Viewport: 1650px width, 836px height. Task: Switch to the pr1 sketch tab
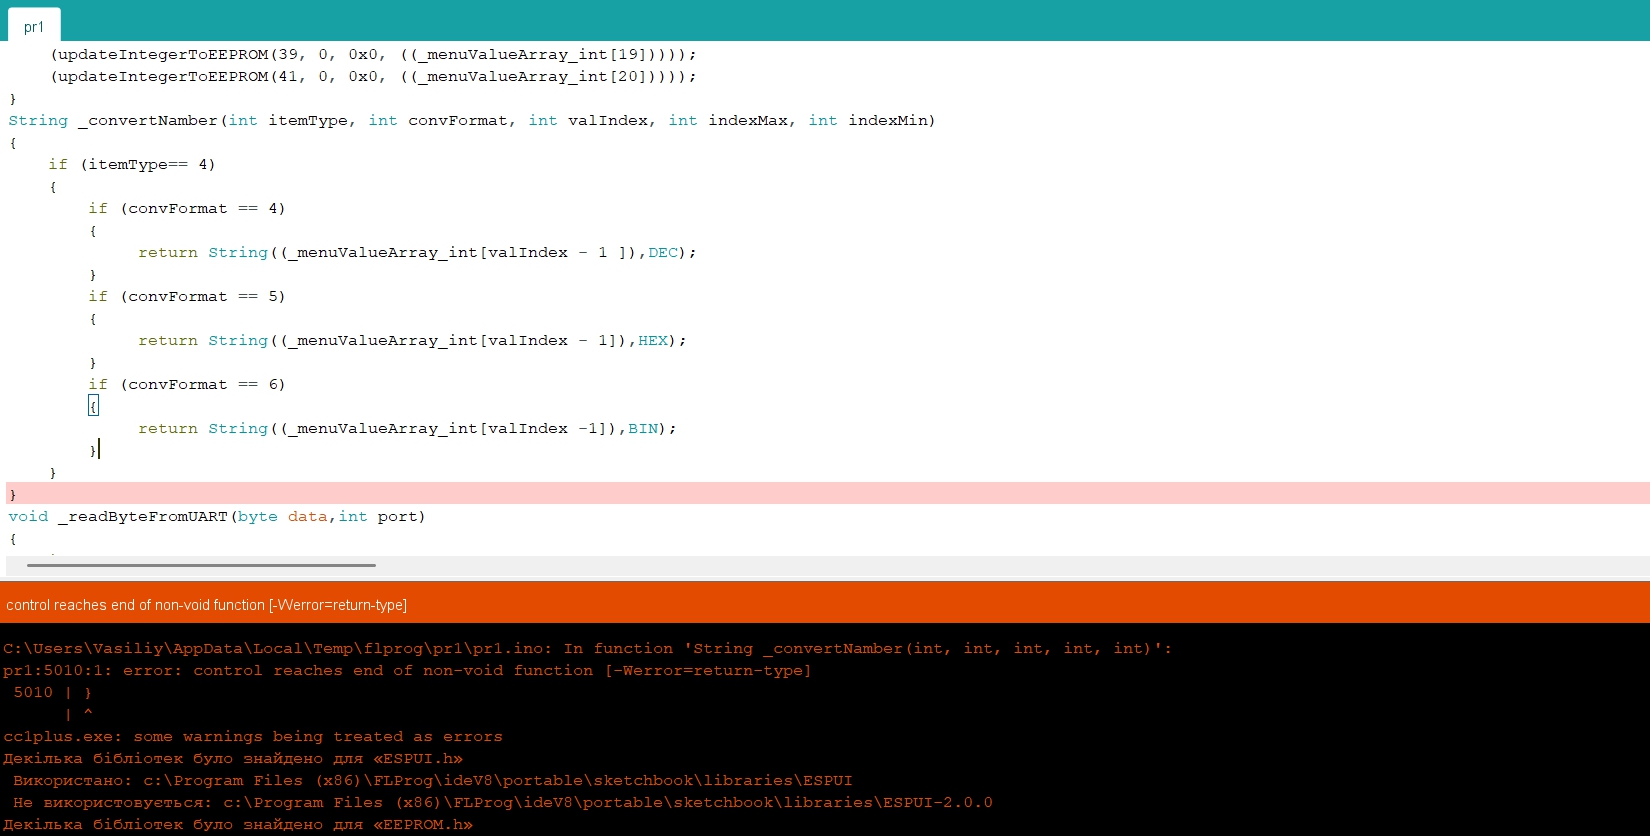(34, 27)
